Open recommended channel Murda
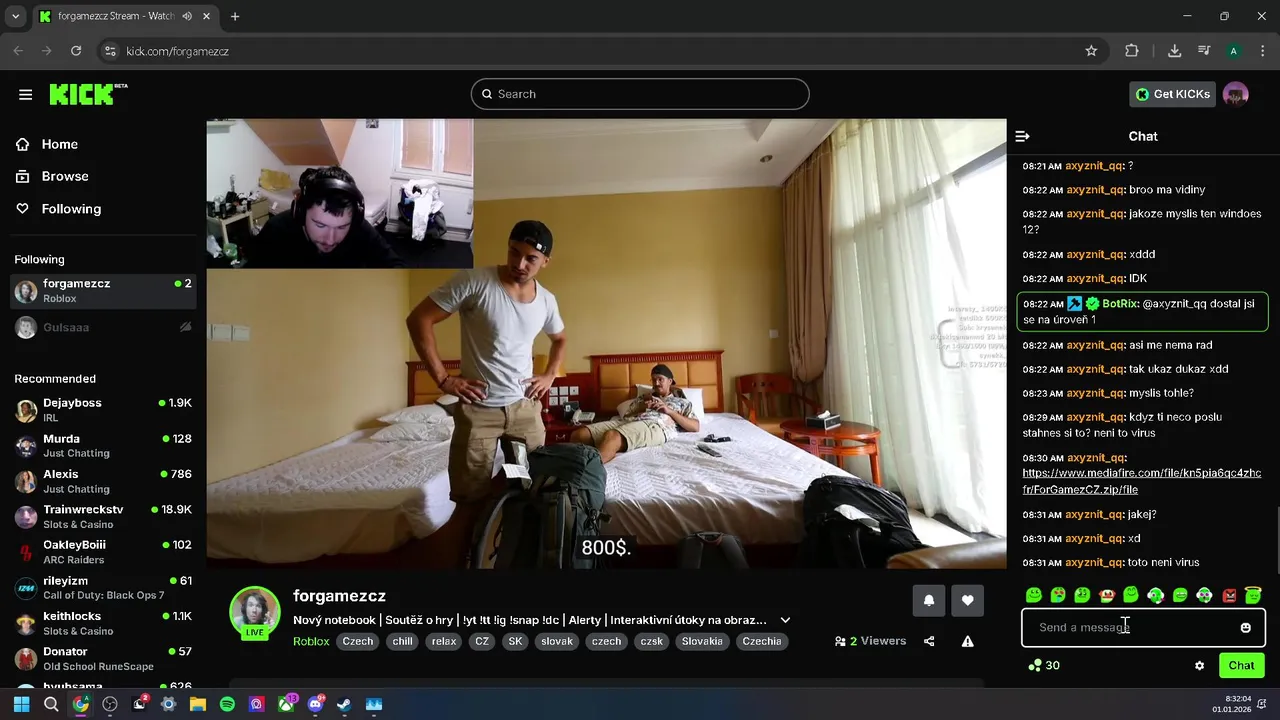1280x720 pixels. pyautogui.click(x=103, y=446)
